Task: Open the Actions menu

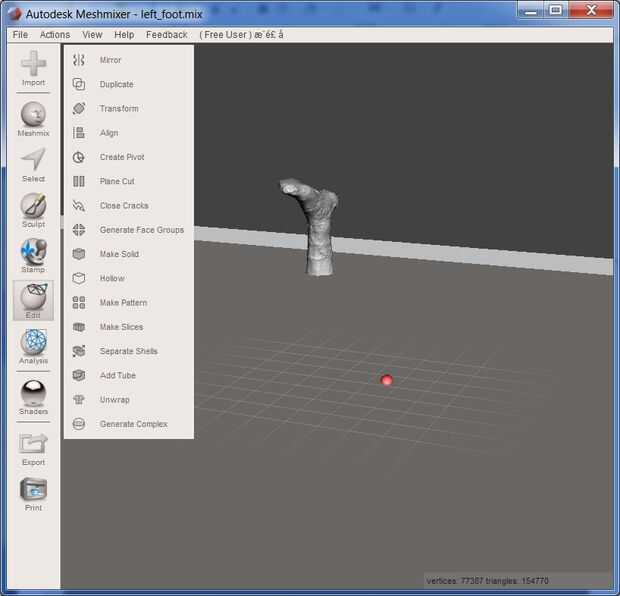Action: click(55, 35)
